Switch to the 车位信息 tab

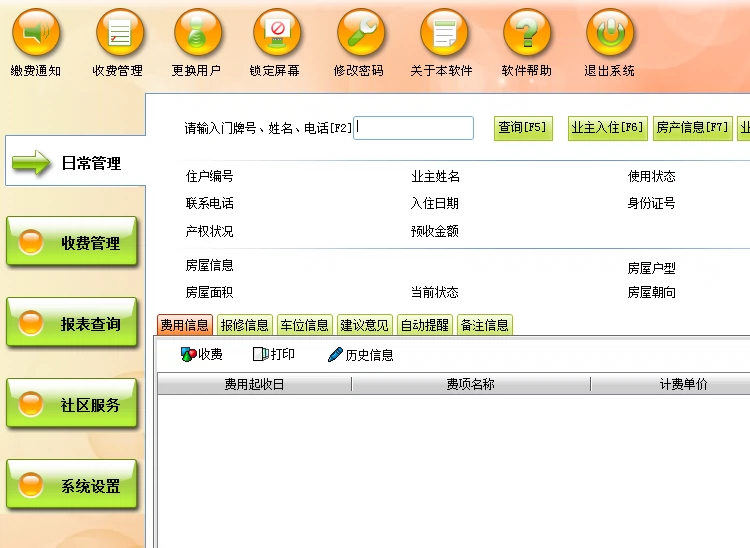point(305,325)
